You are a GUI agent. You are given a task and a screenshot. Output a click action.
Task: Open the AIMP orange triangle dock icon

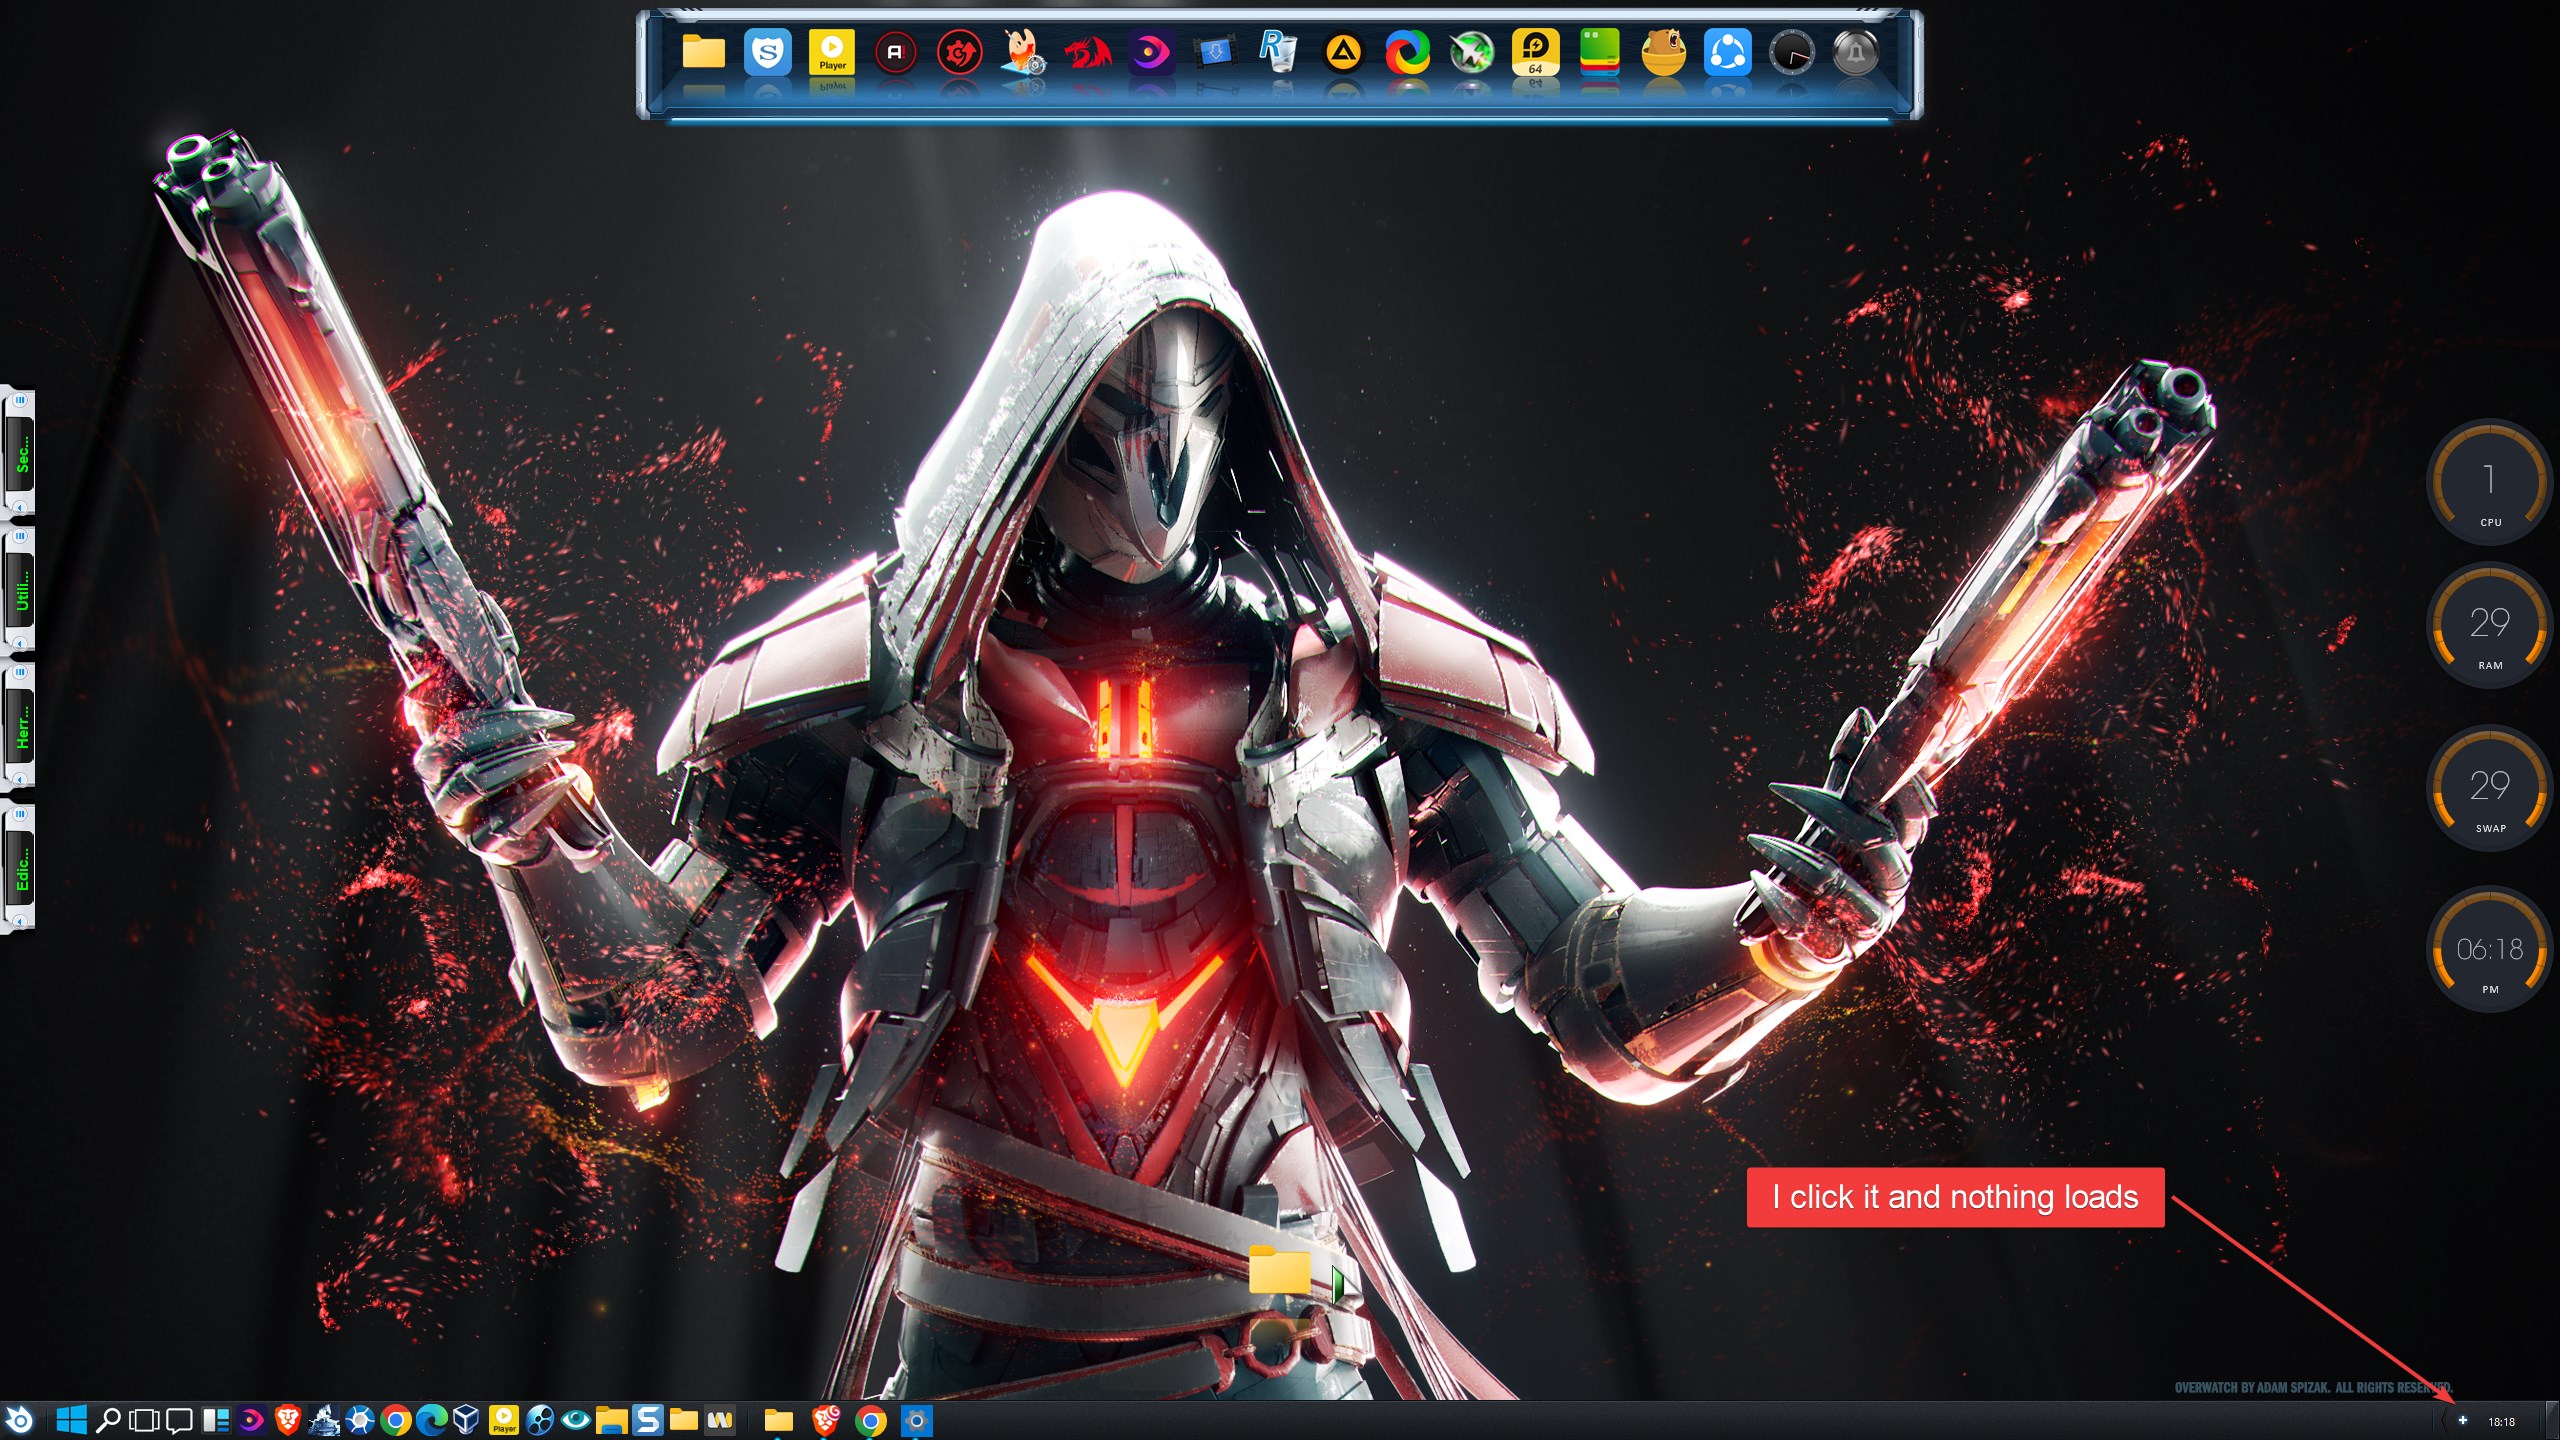click(1342, 52)
